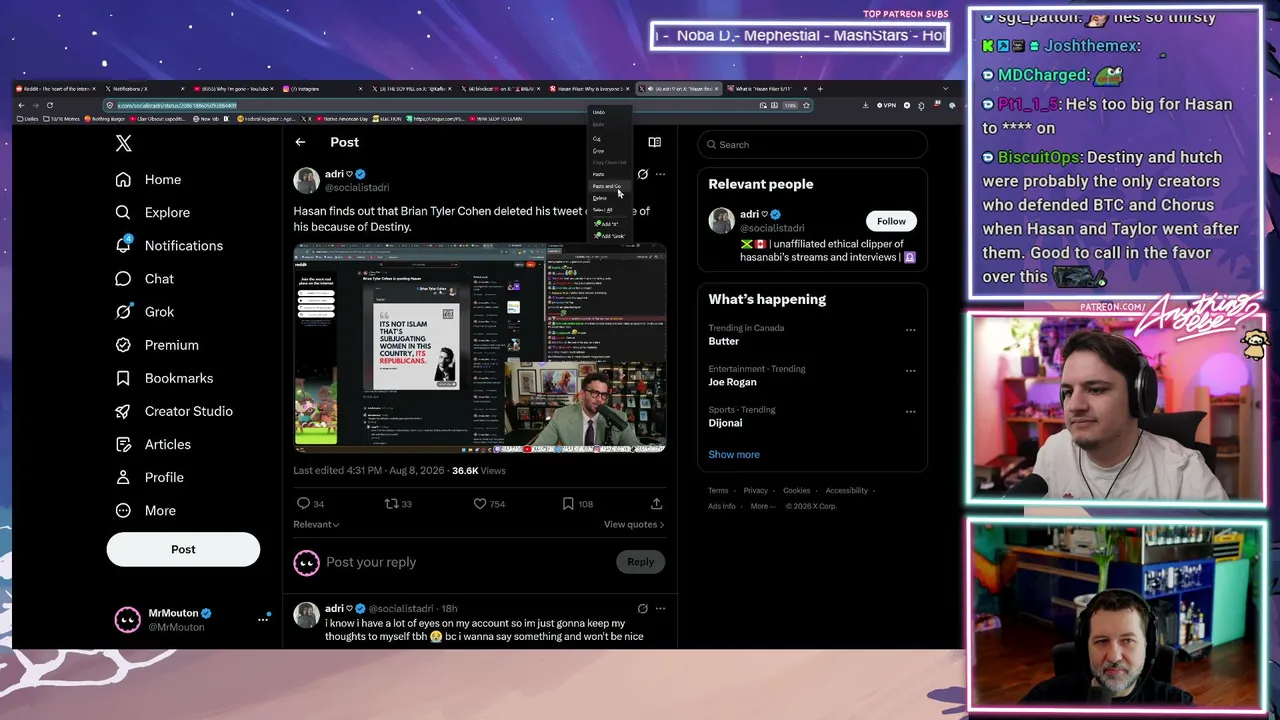Open Explore from the sidebar
1280x720 pixels.
(152, 212)
